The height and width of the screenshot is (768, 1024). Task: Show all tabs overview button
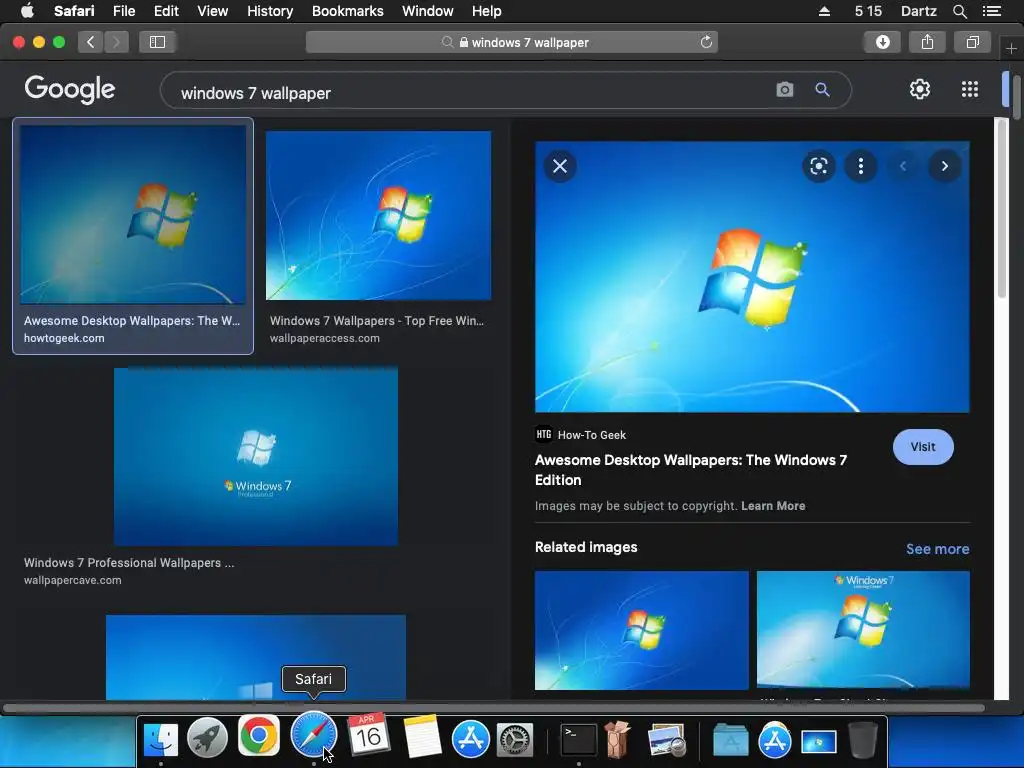tap(972, 42)
